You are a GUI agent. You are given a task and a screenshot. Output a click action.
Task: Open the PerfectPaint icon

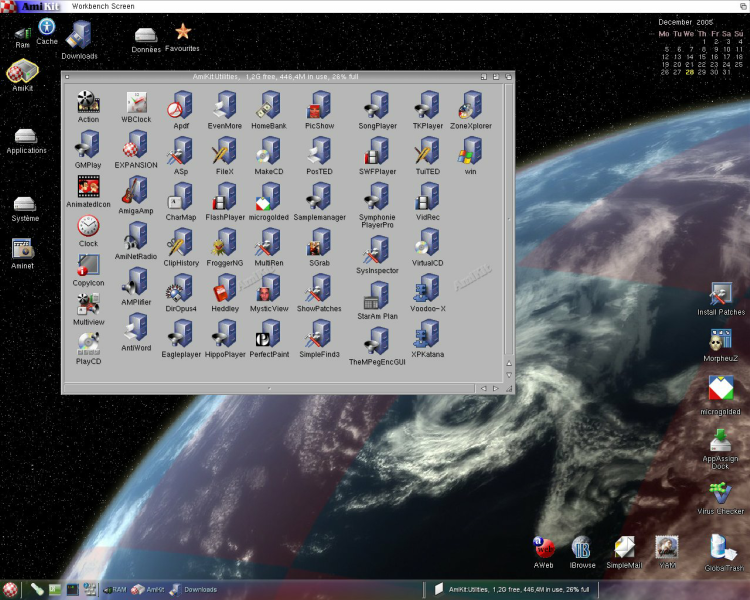269,333
